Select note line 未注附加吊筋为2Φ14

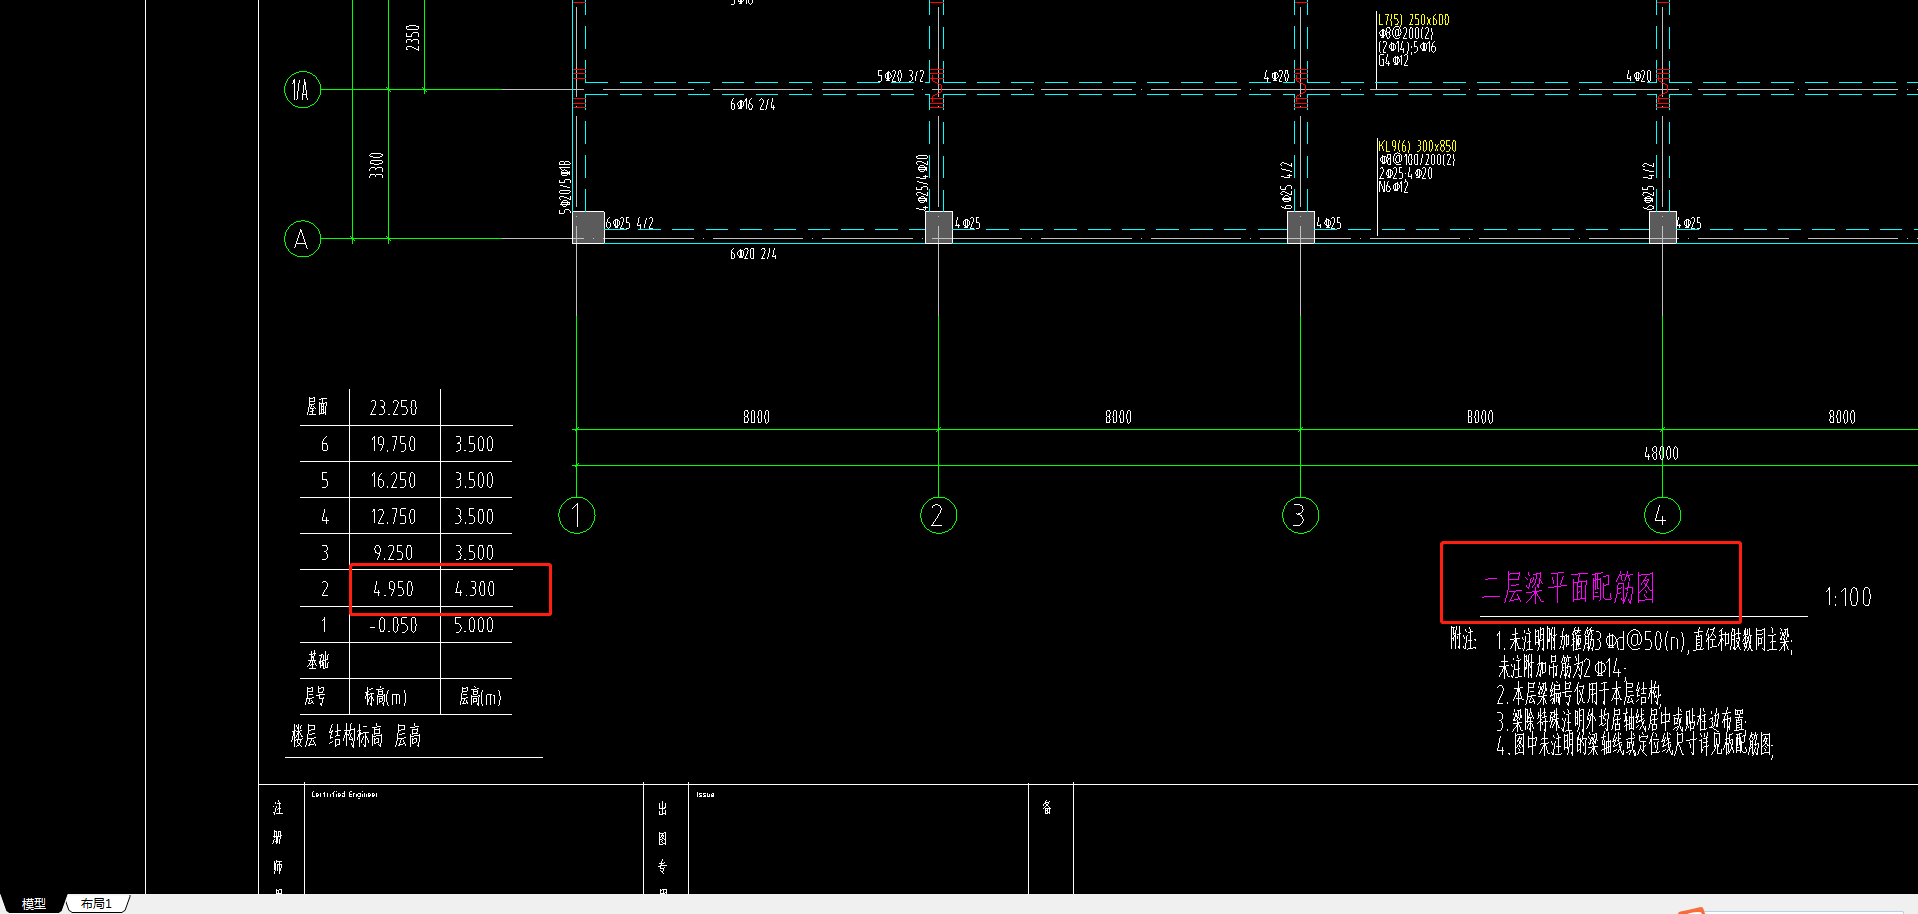click(1562, 667)
